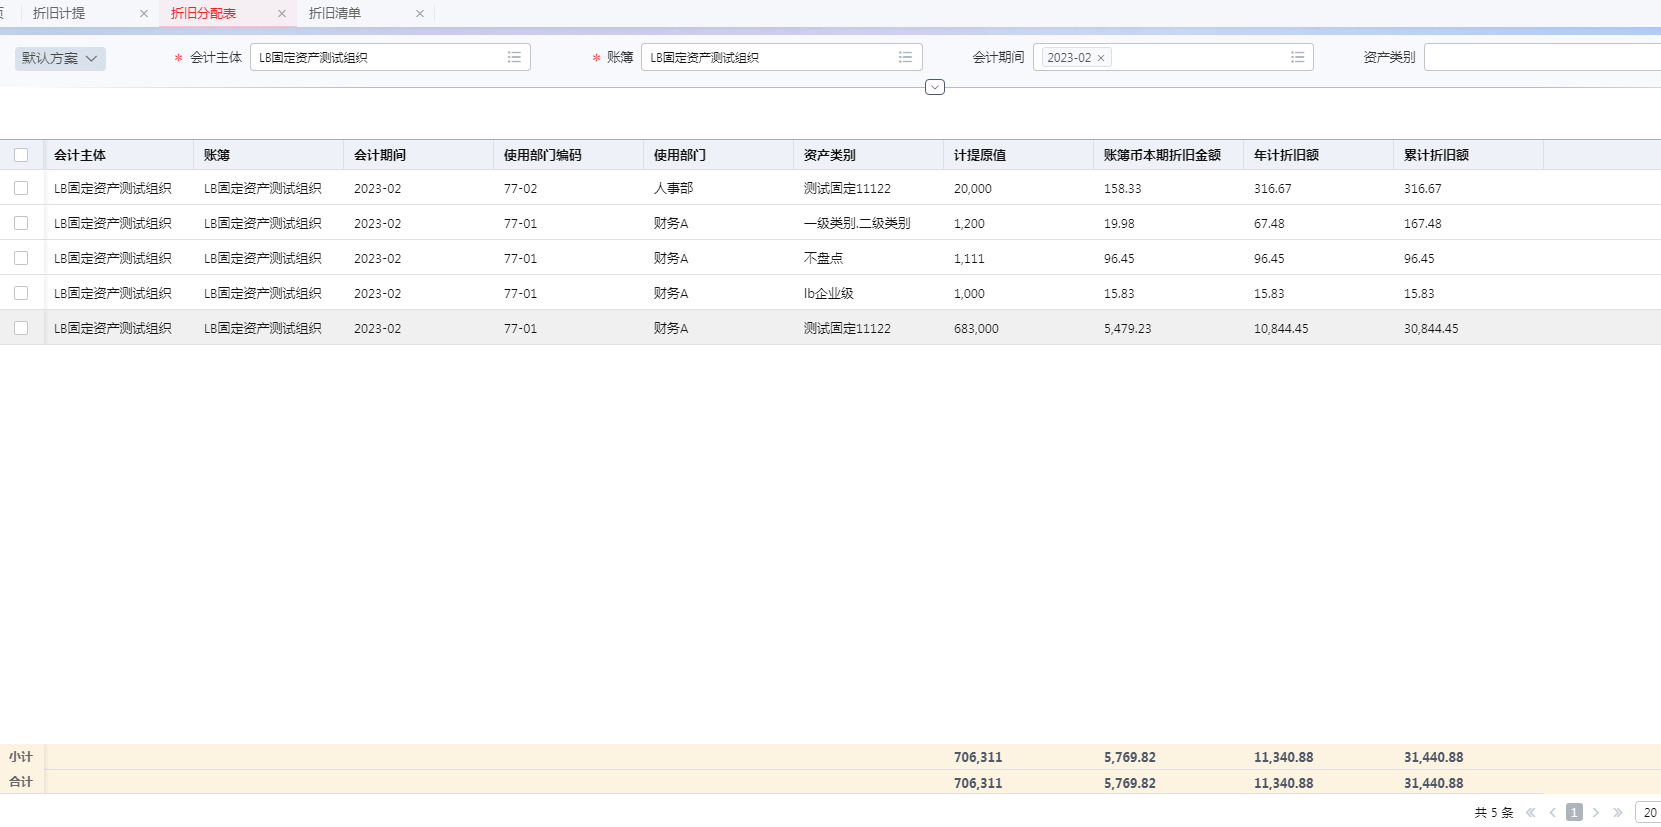Check the row for 人事部 department
This screenshot has width=1661, height=827.
[x=21, y=188]
